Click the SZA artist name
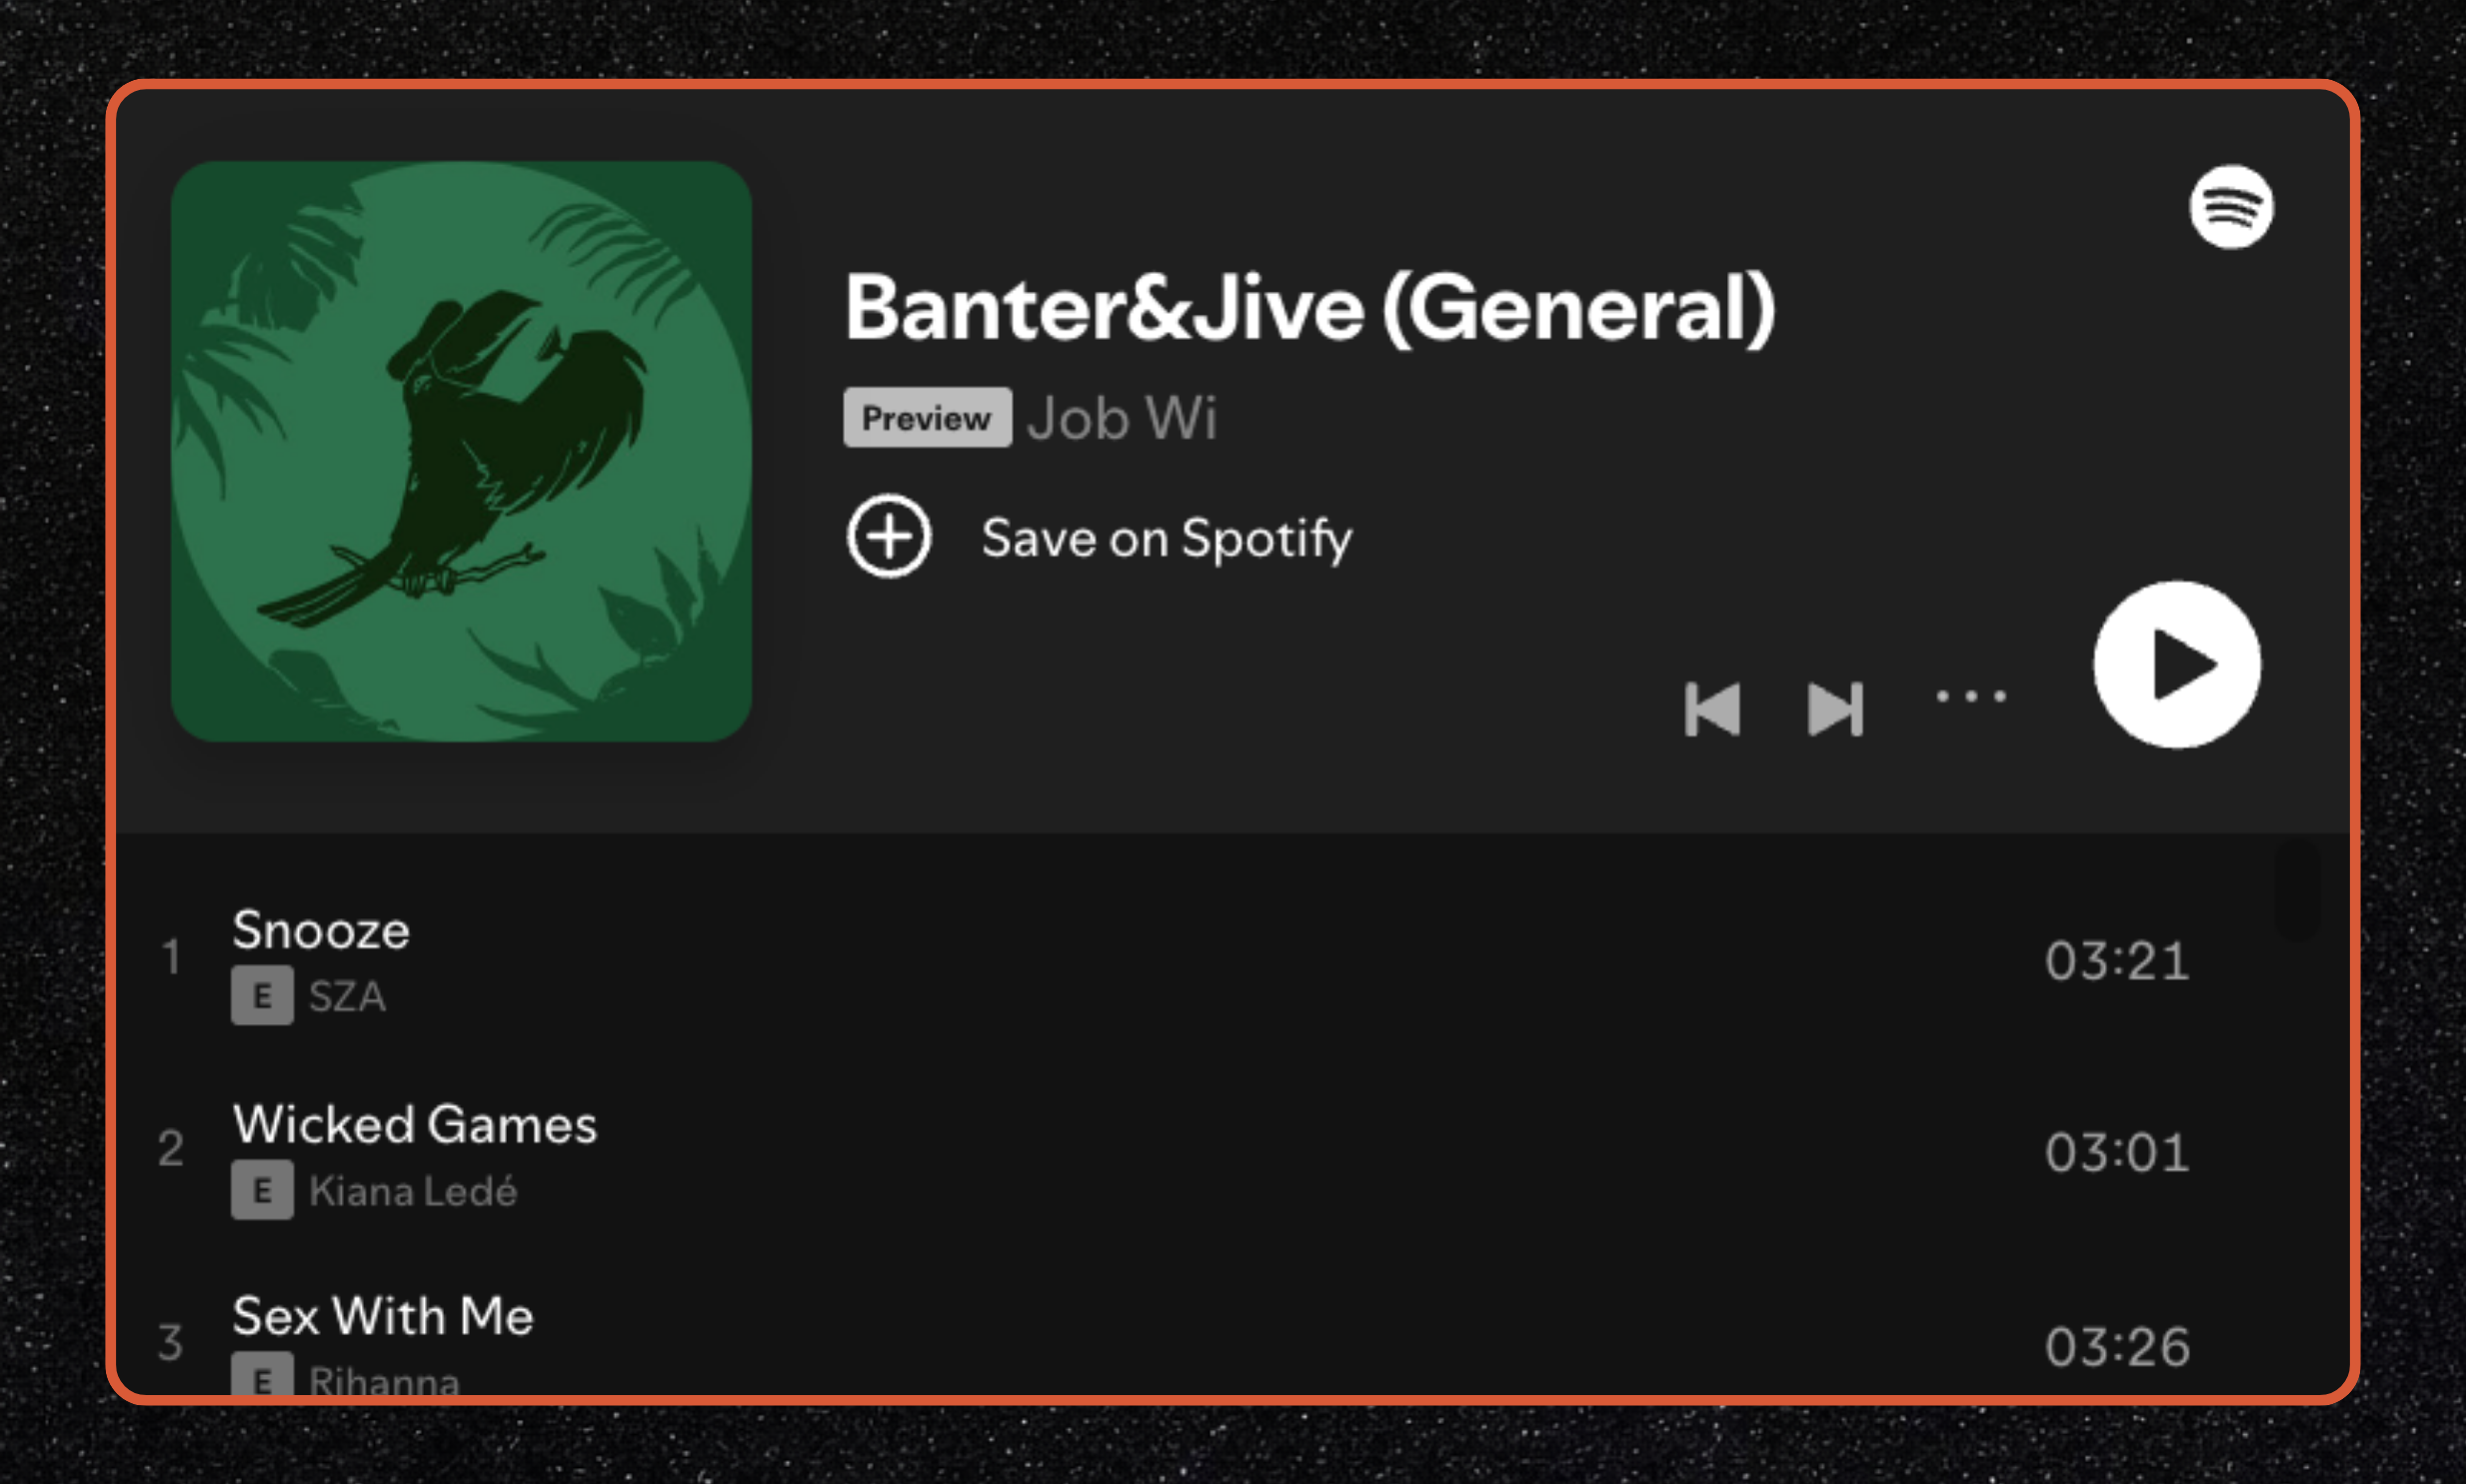2466x1484 pixels. (347, 997)
